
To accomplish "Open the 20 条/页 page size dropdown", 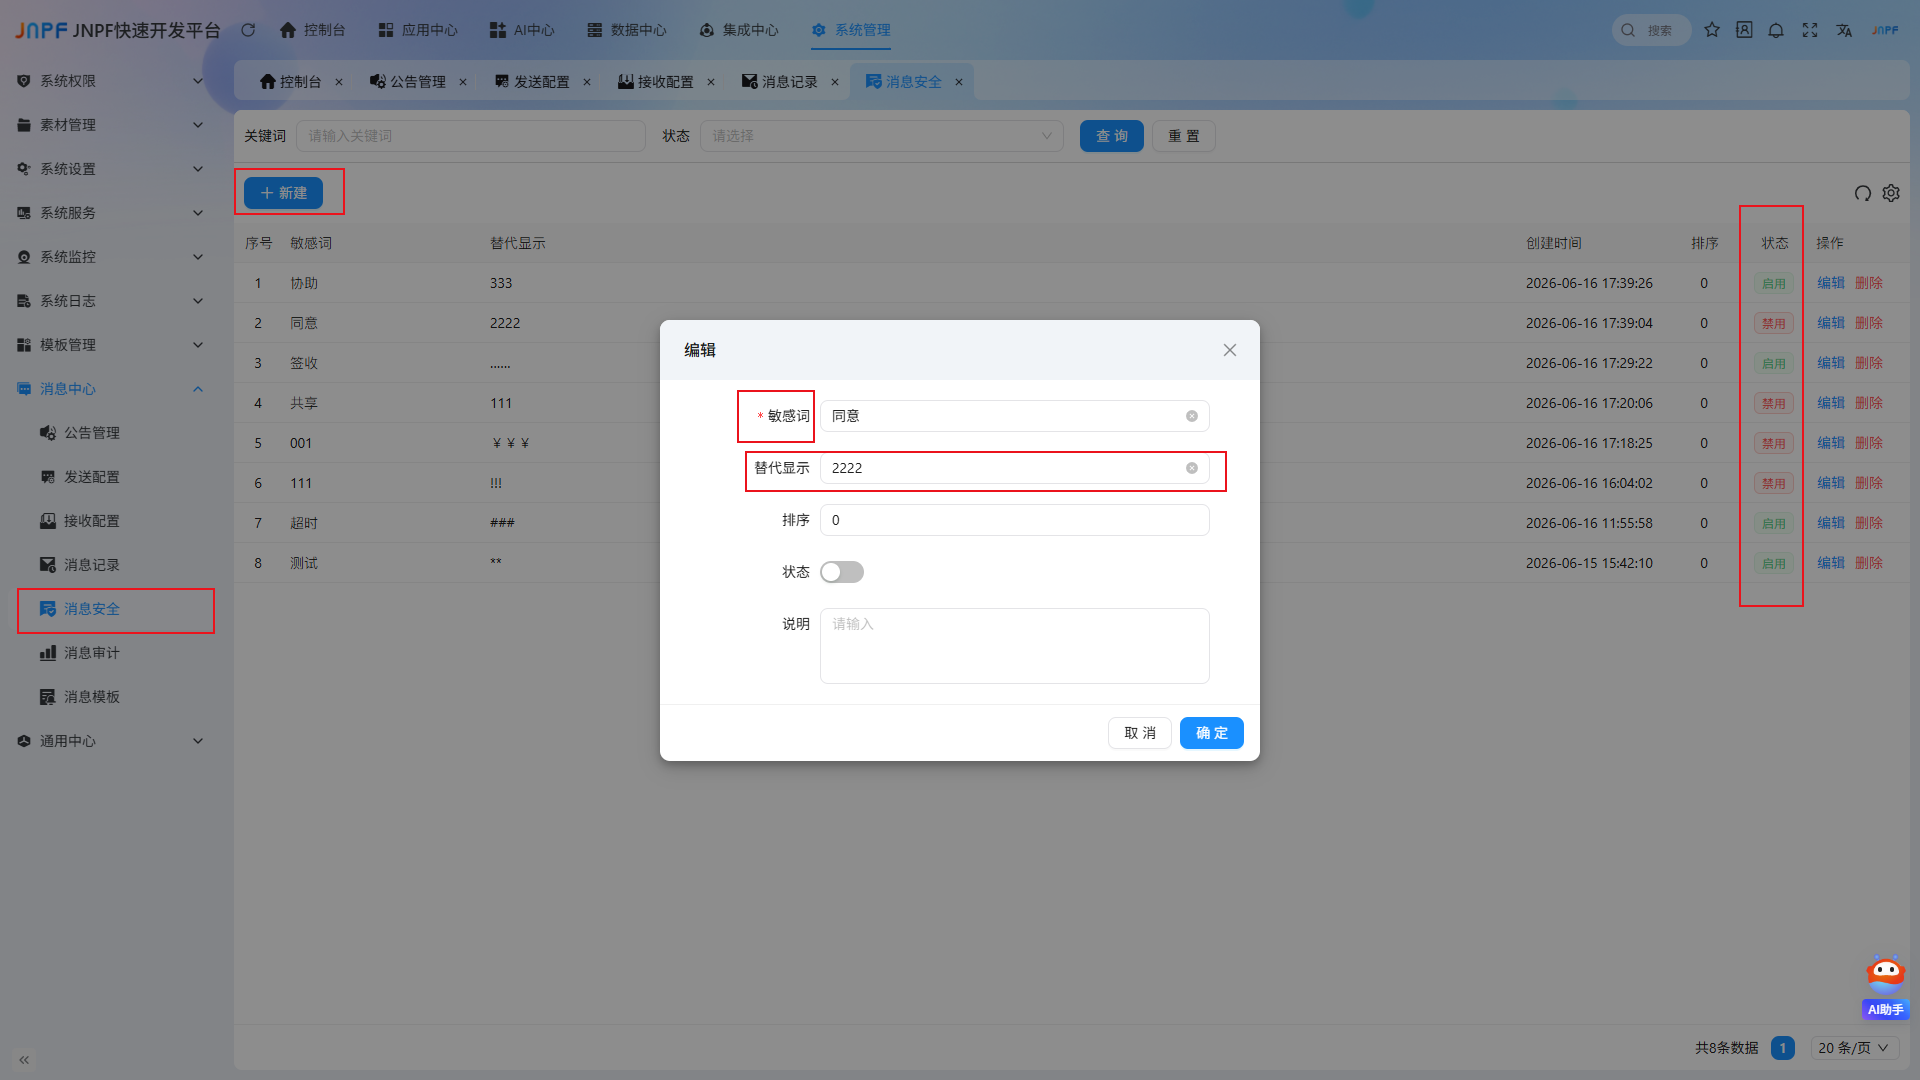I will pos(1854,1048).
